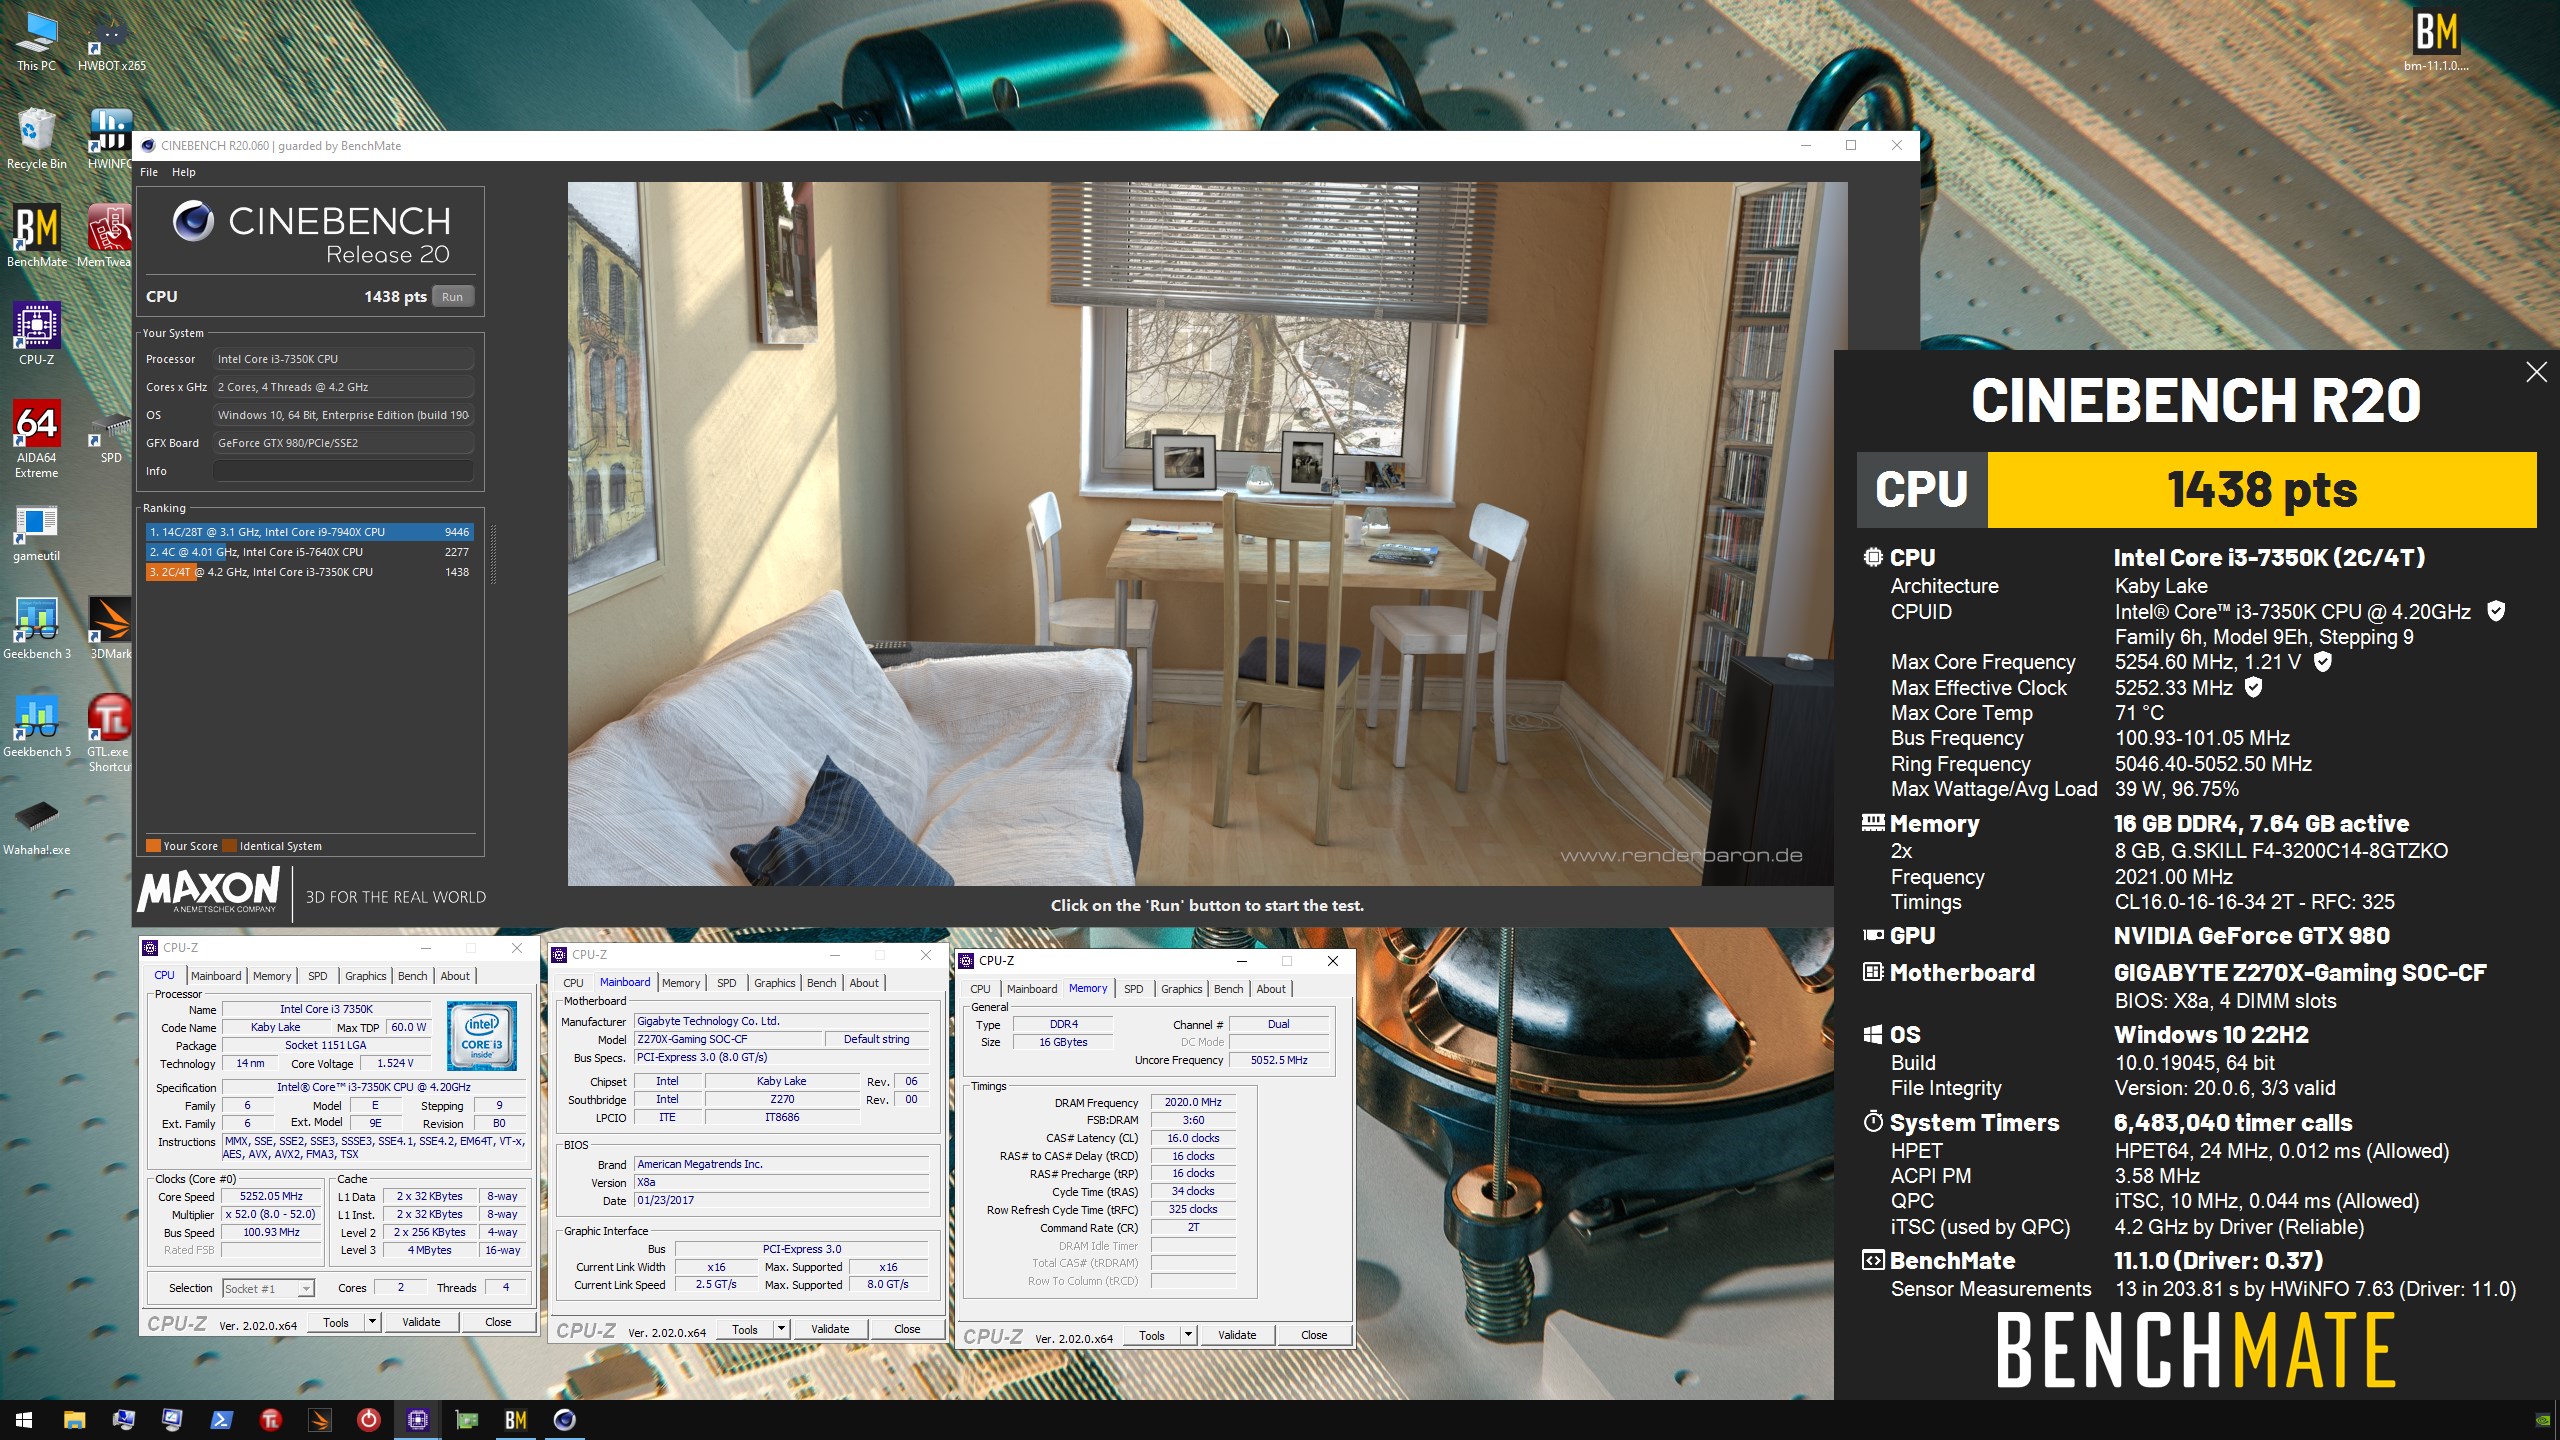
Task: Click the Info input field in Cinebench
Action: (x=343, y=471)
